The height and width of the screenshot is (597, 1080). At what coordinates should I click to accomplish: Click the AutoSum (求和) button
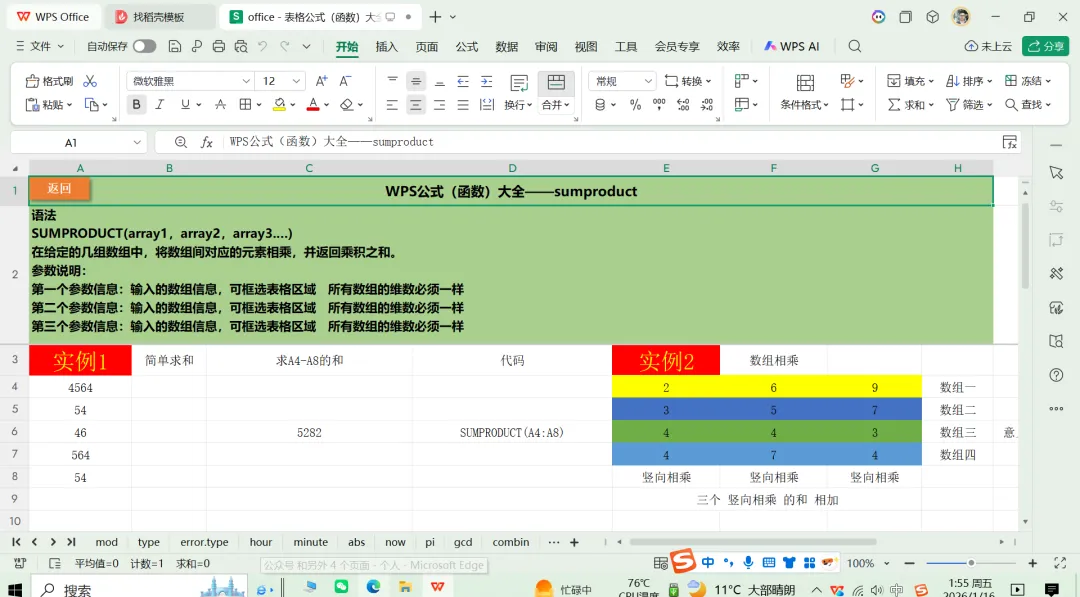(x=910, y=105)
